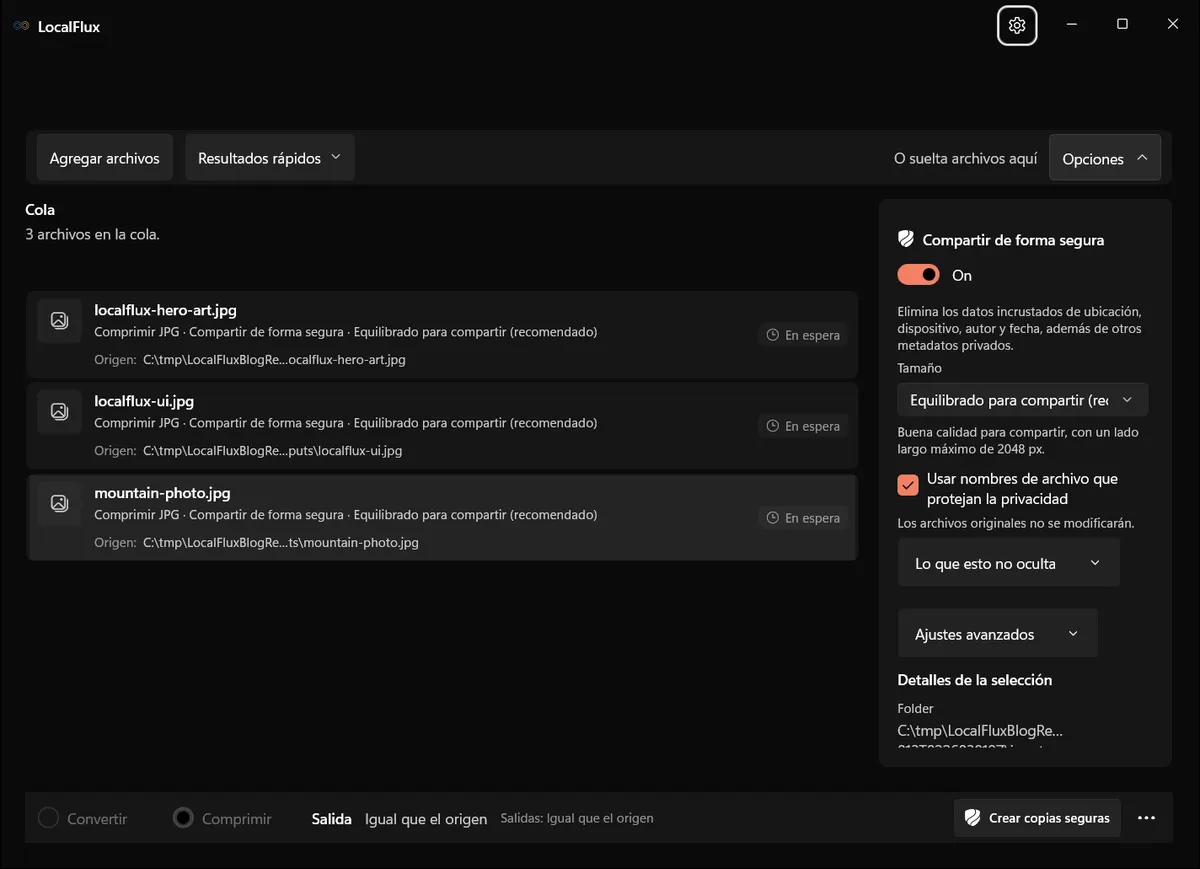Click 'Los archivos originales no se modificarán.' note
This screenshot has height=869, width=1200.
[x=1016, y=523]
